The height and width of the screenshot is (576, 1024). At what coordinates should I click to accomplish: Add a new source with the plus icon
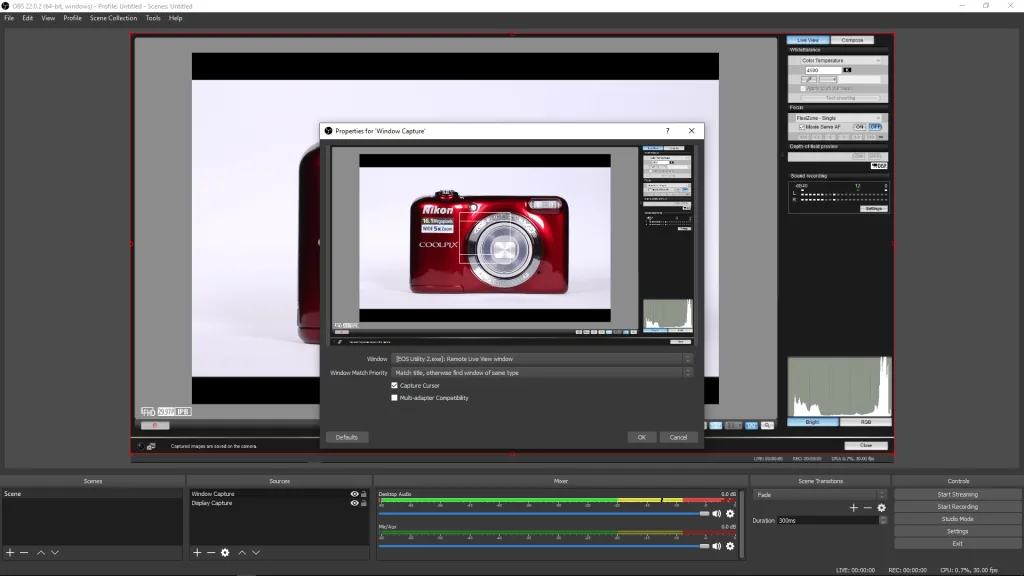[x=197, y=552]
